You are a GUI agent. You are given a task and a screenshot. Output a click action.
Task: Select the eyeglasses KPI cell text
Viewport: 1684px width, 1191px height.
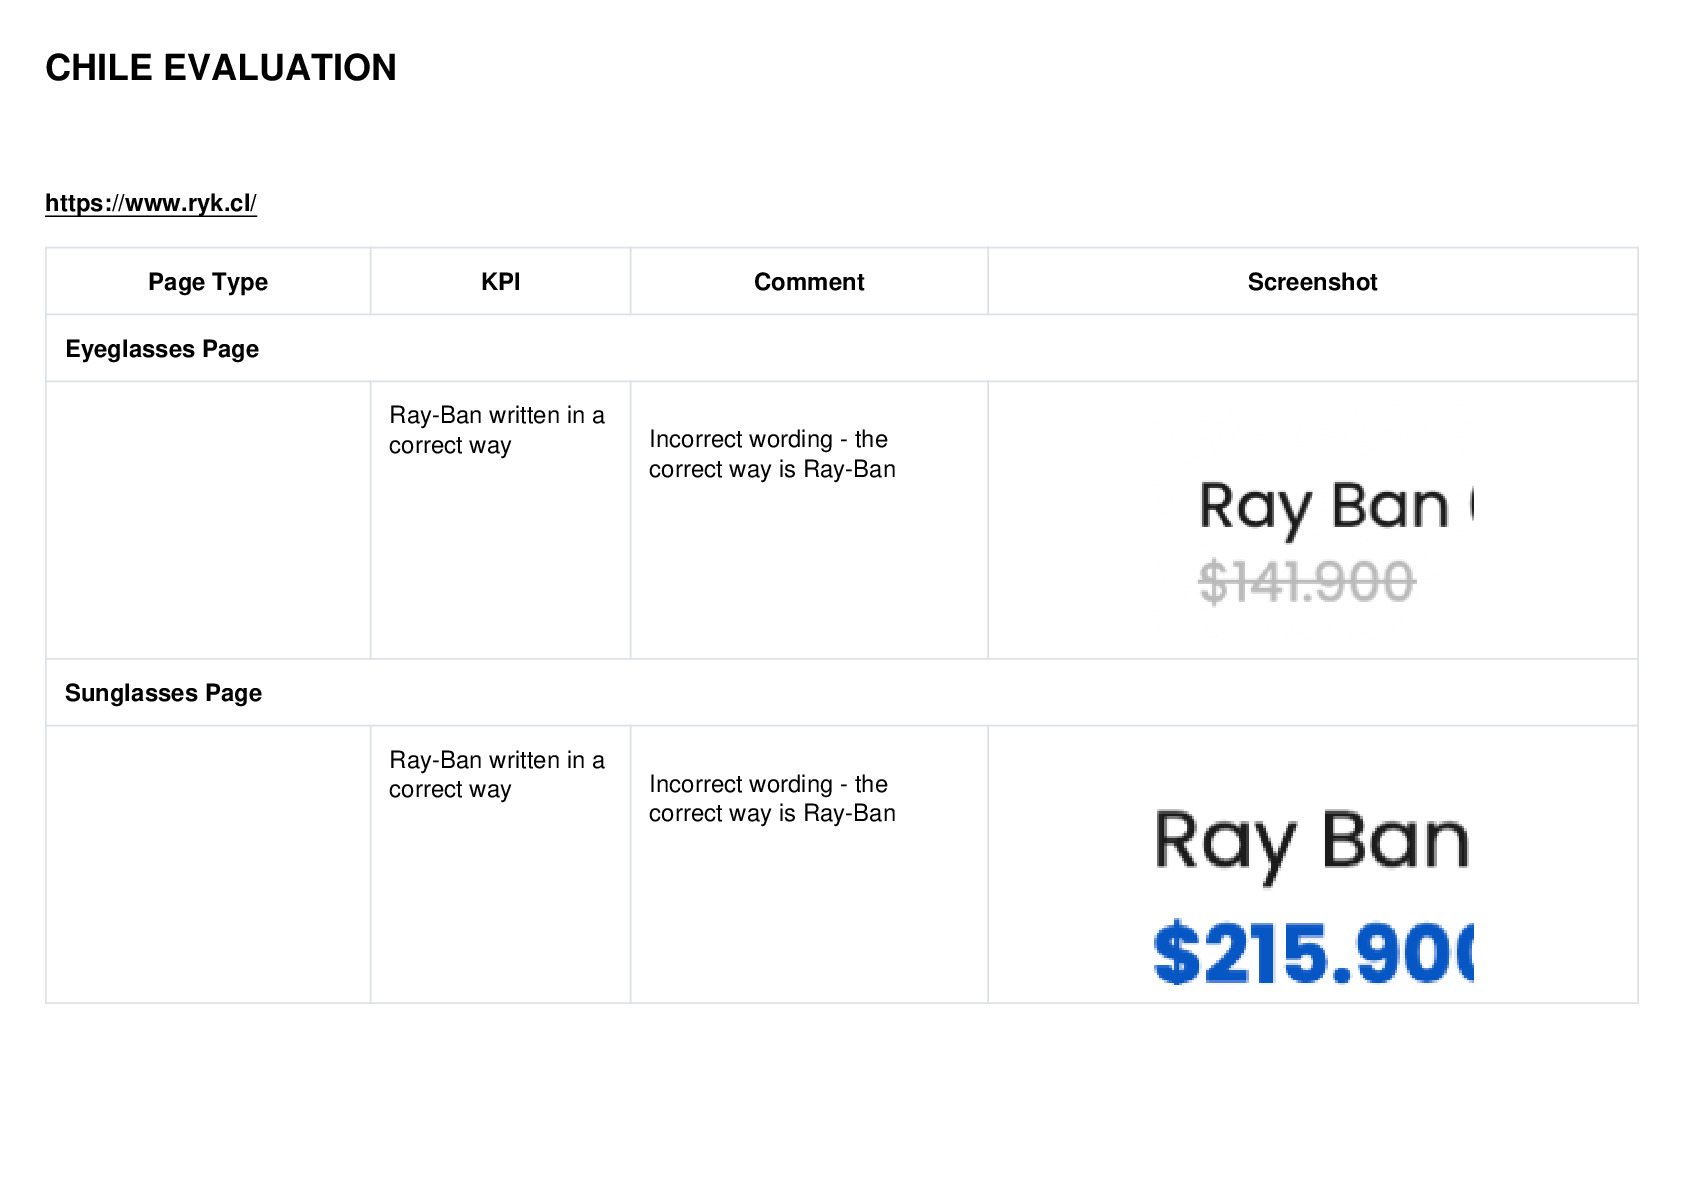coord(497,430)
